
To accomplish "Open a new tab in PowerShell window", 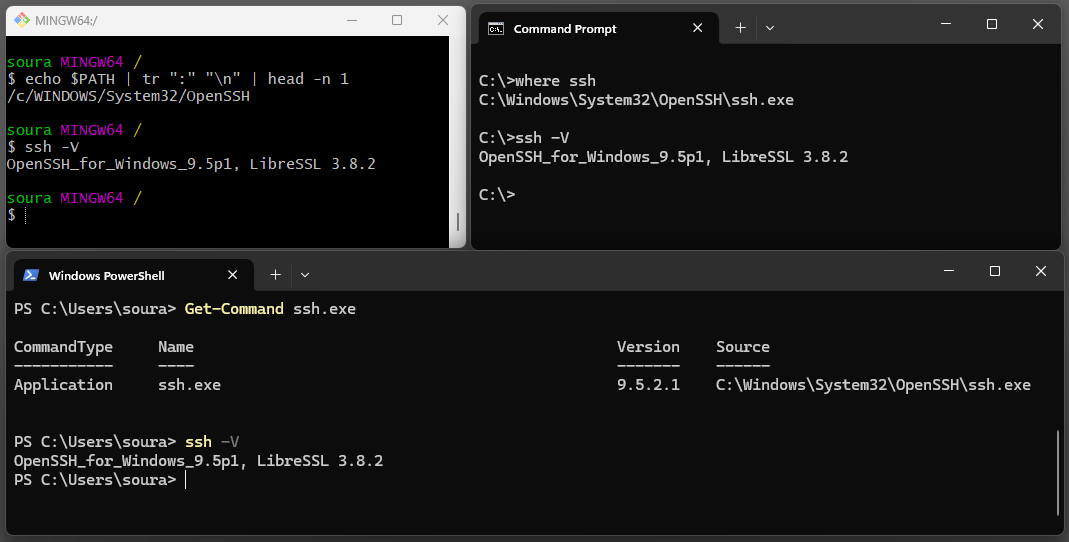I will click(275, 275).
